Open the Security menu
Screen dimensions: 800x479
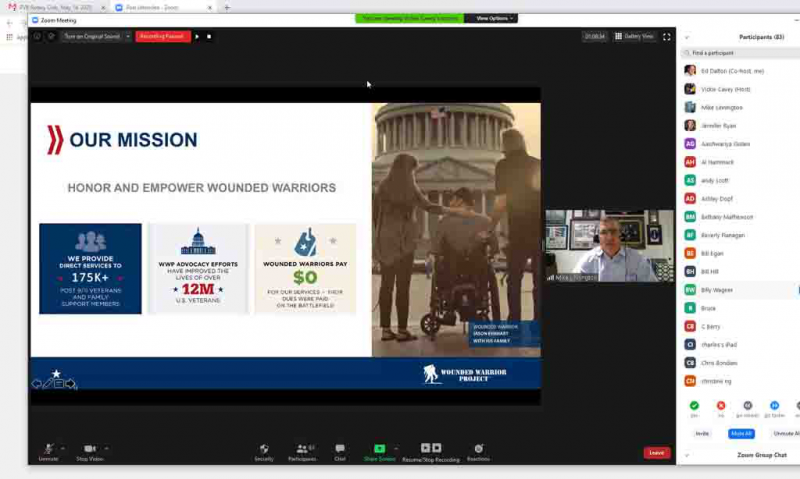(x=264, y=452)
